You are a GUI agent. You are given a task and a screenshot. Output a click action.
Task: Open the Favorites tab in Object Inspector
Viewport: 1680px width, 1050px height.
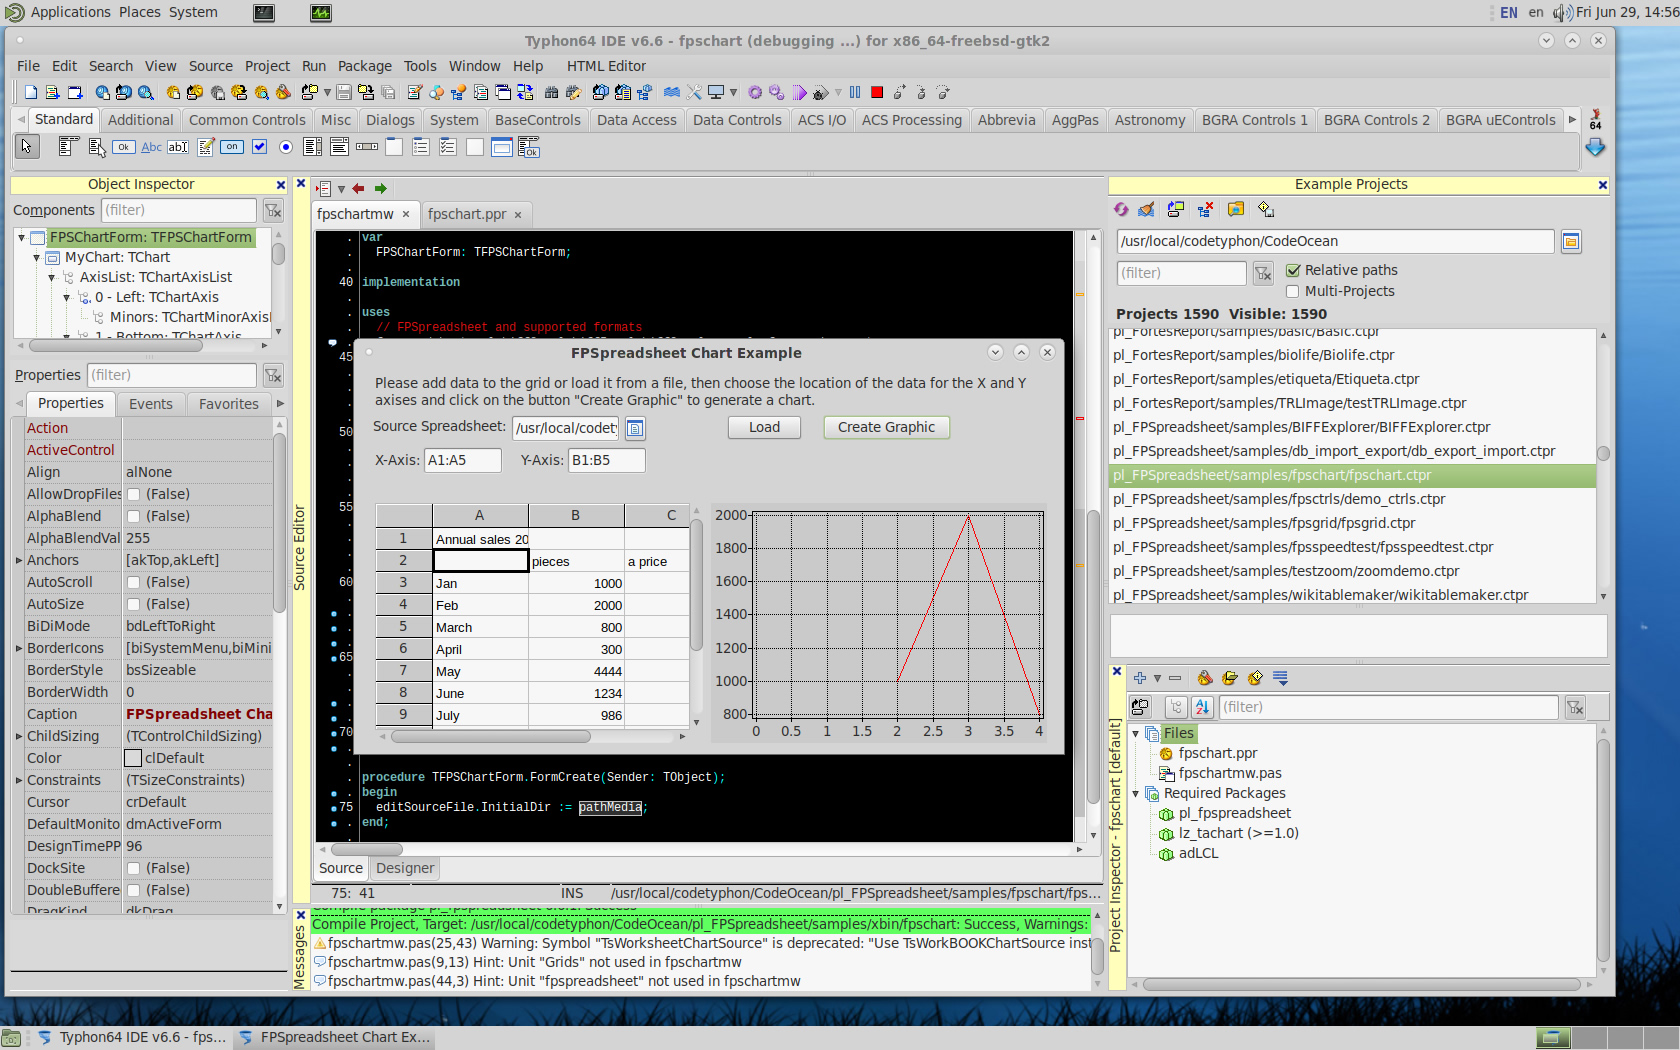tap(228, 404)
